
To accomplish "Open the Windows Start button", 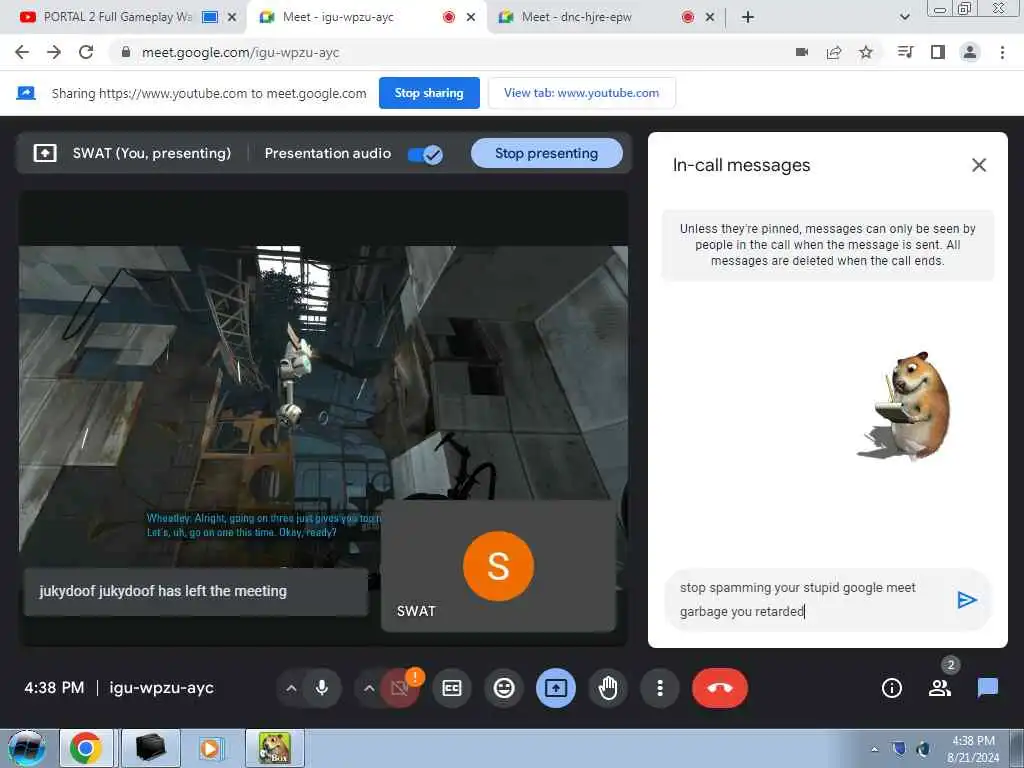I will coord(27,748).
